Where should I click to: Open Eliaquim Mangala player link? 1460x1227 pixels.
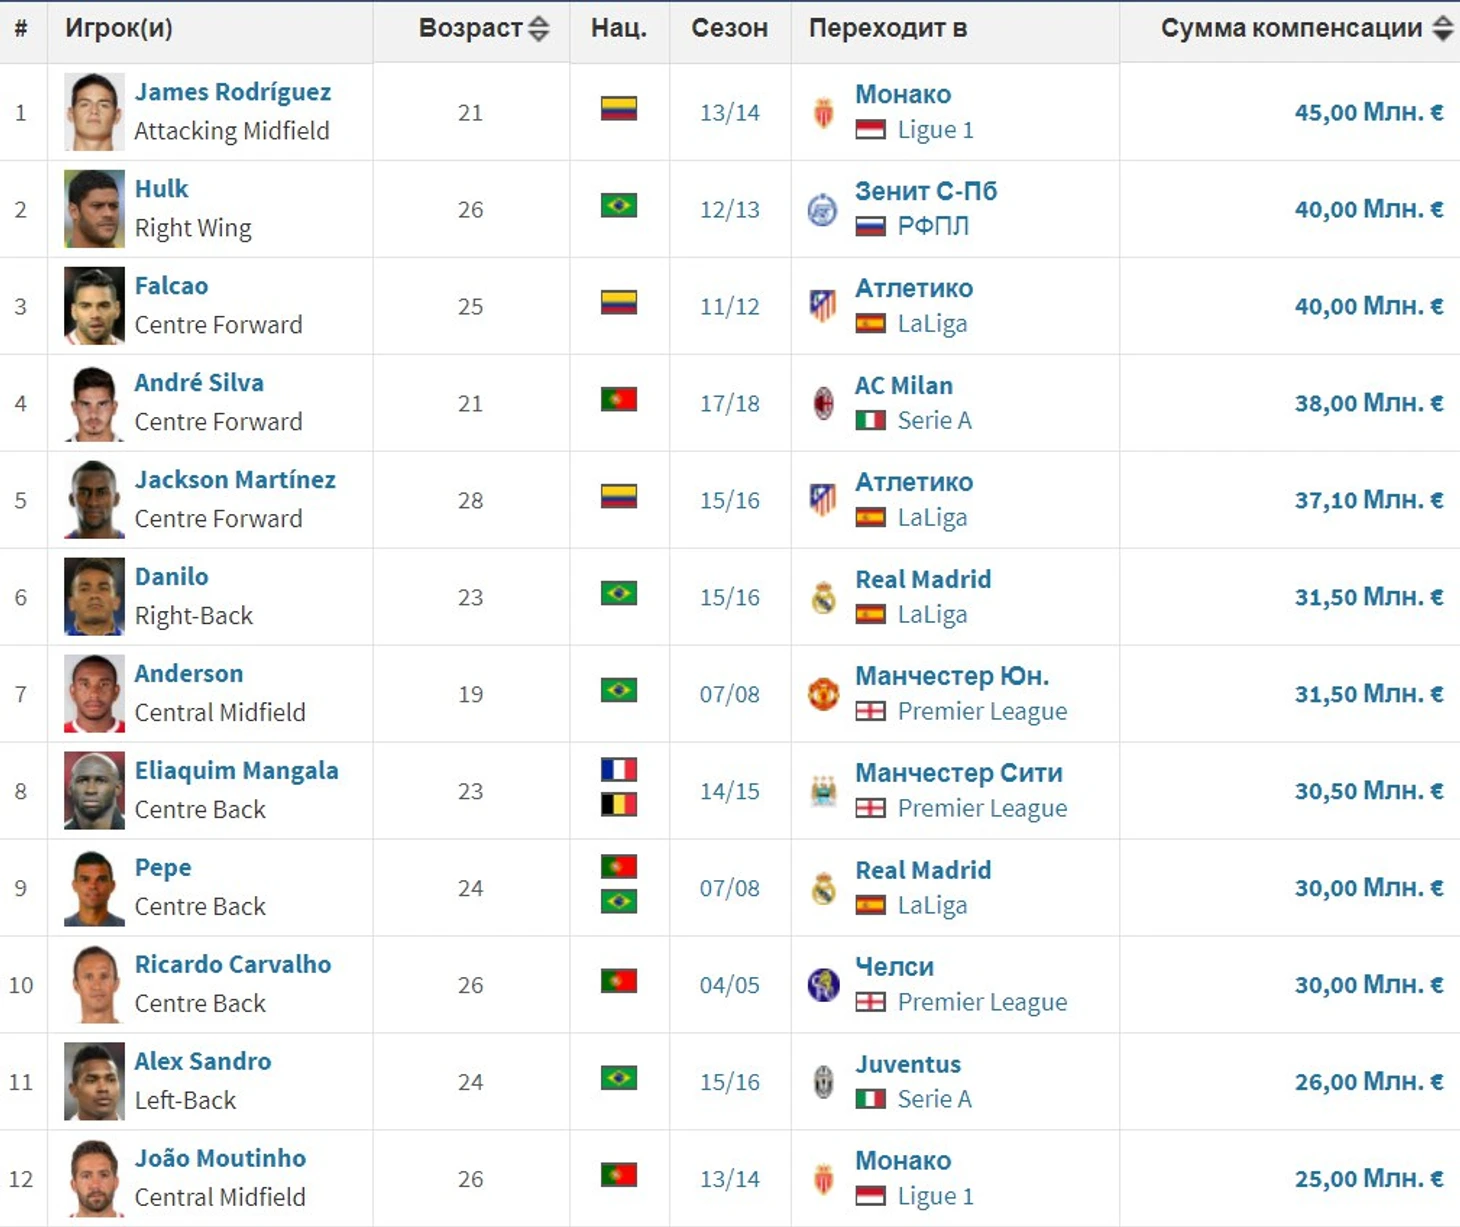(237, 771)
